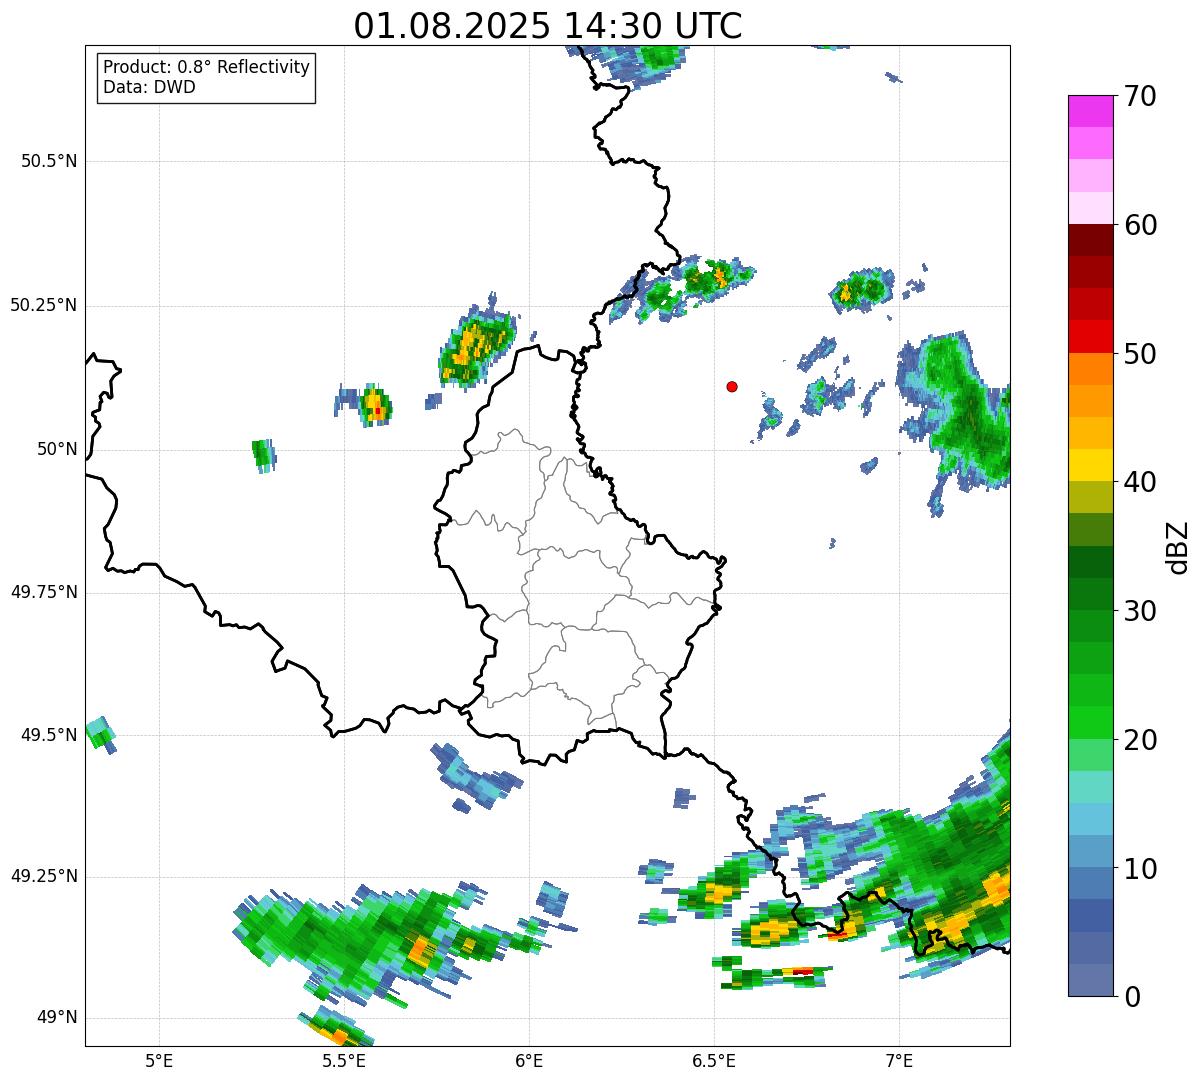Image resolution: width=1202 pixels, height=1081 pixels.
Task: Click the 5.5°E longitude label
Action: click(344, 1060)
